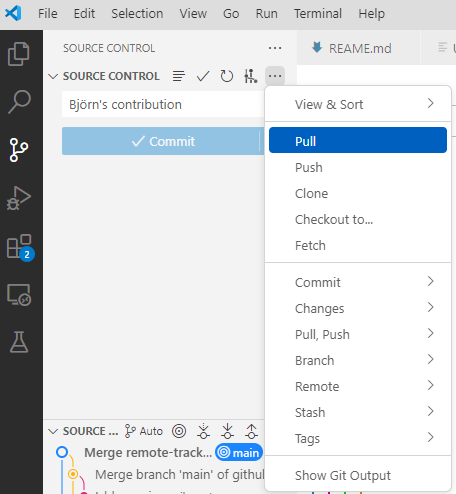
Task: Click the go to current history item target icon
Action: [179, 431]
